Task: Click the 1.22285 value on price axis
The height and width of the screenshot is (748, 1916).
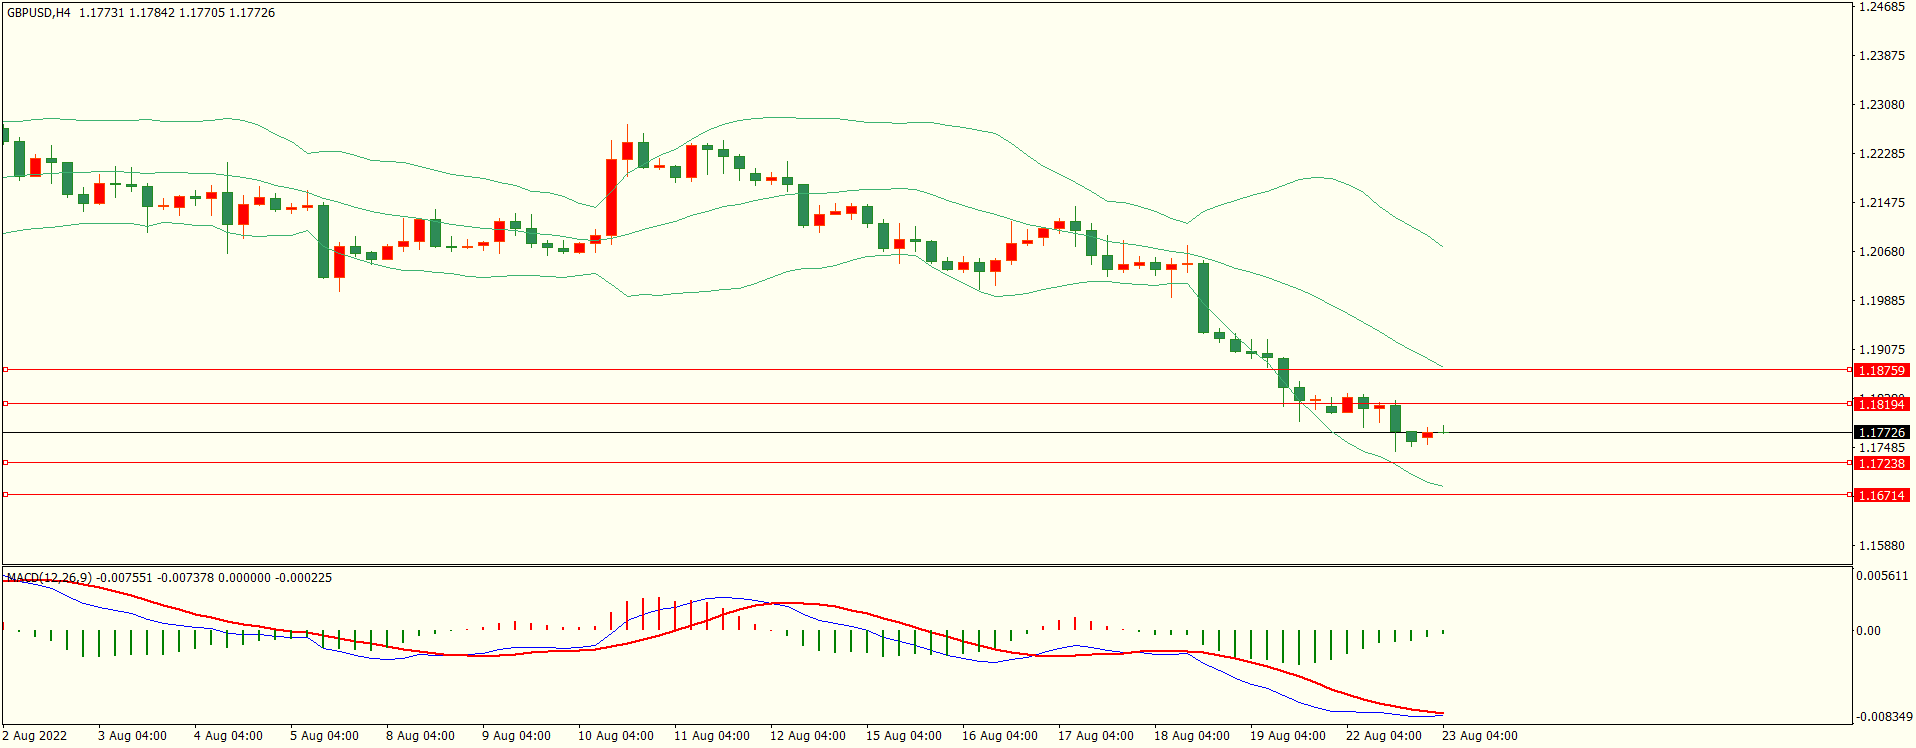Action: coord(1881,154)
